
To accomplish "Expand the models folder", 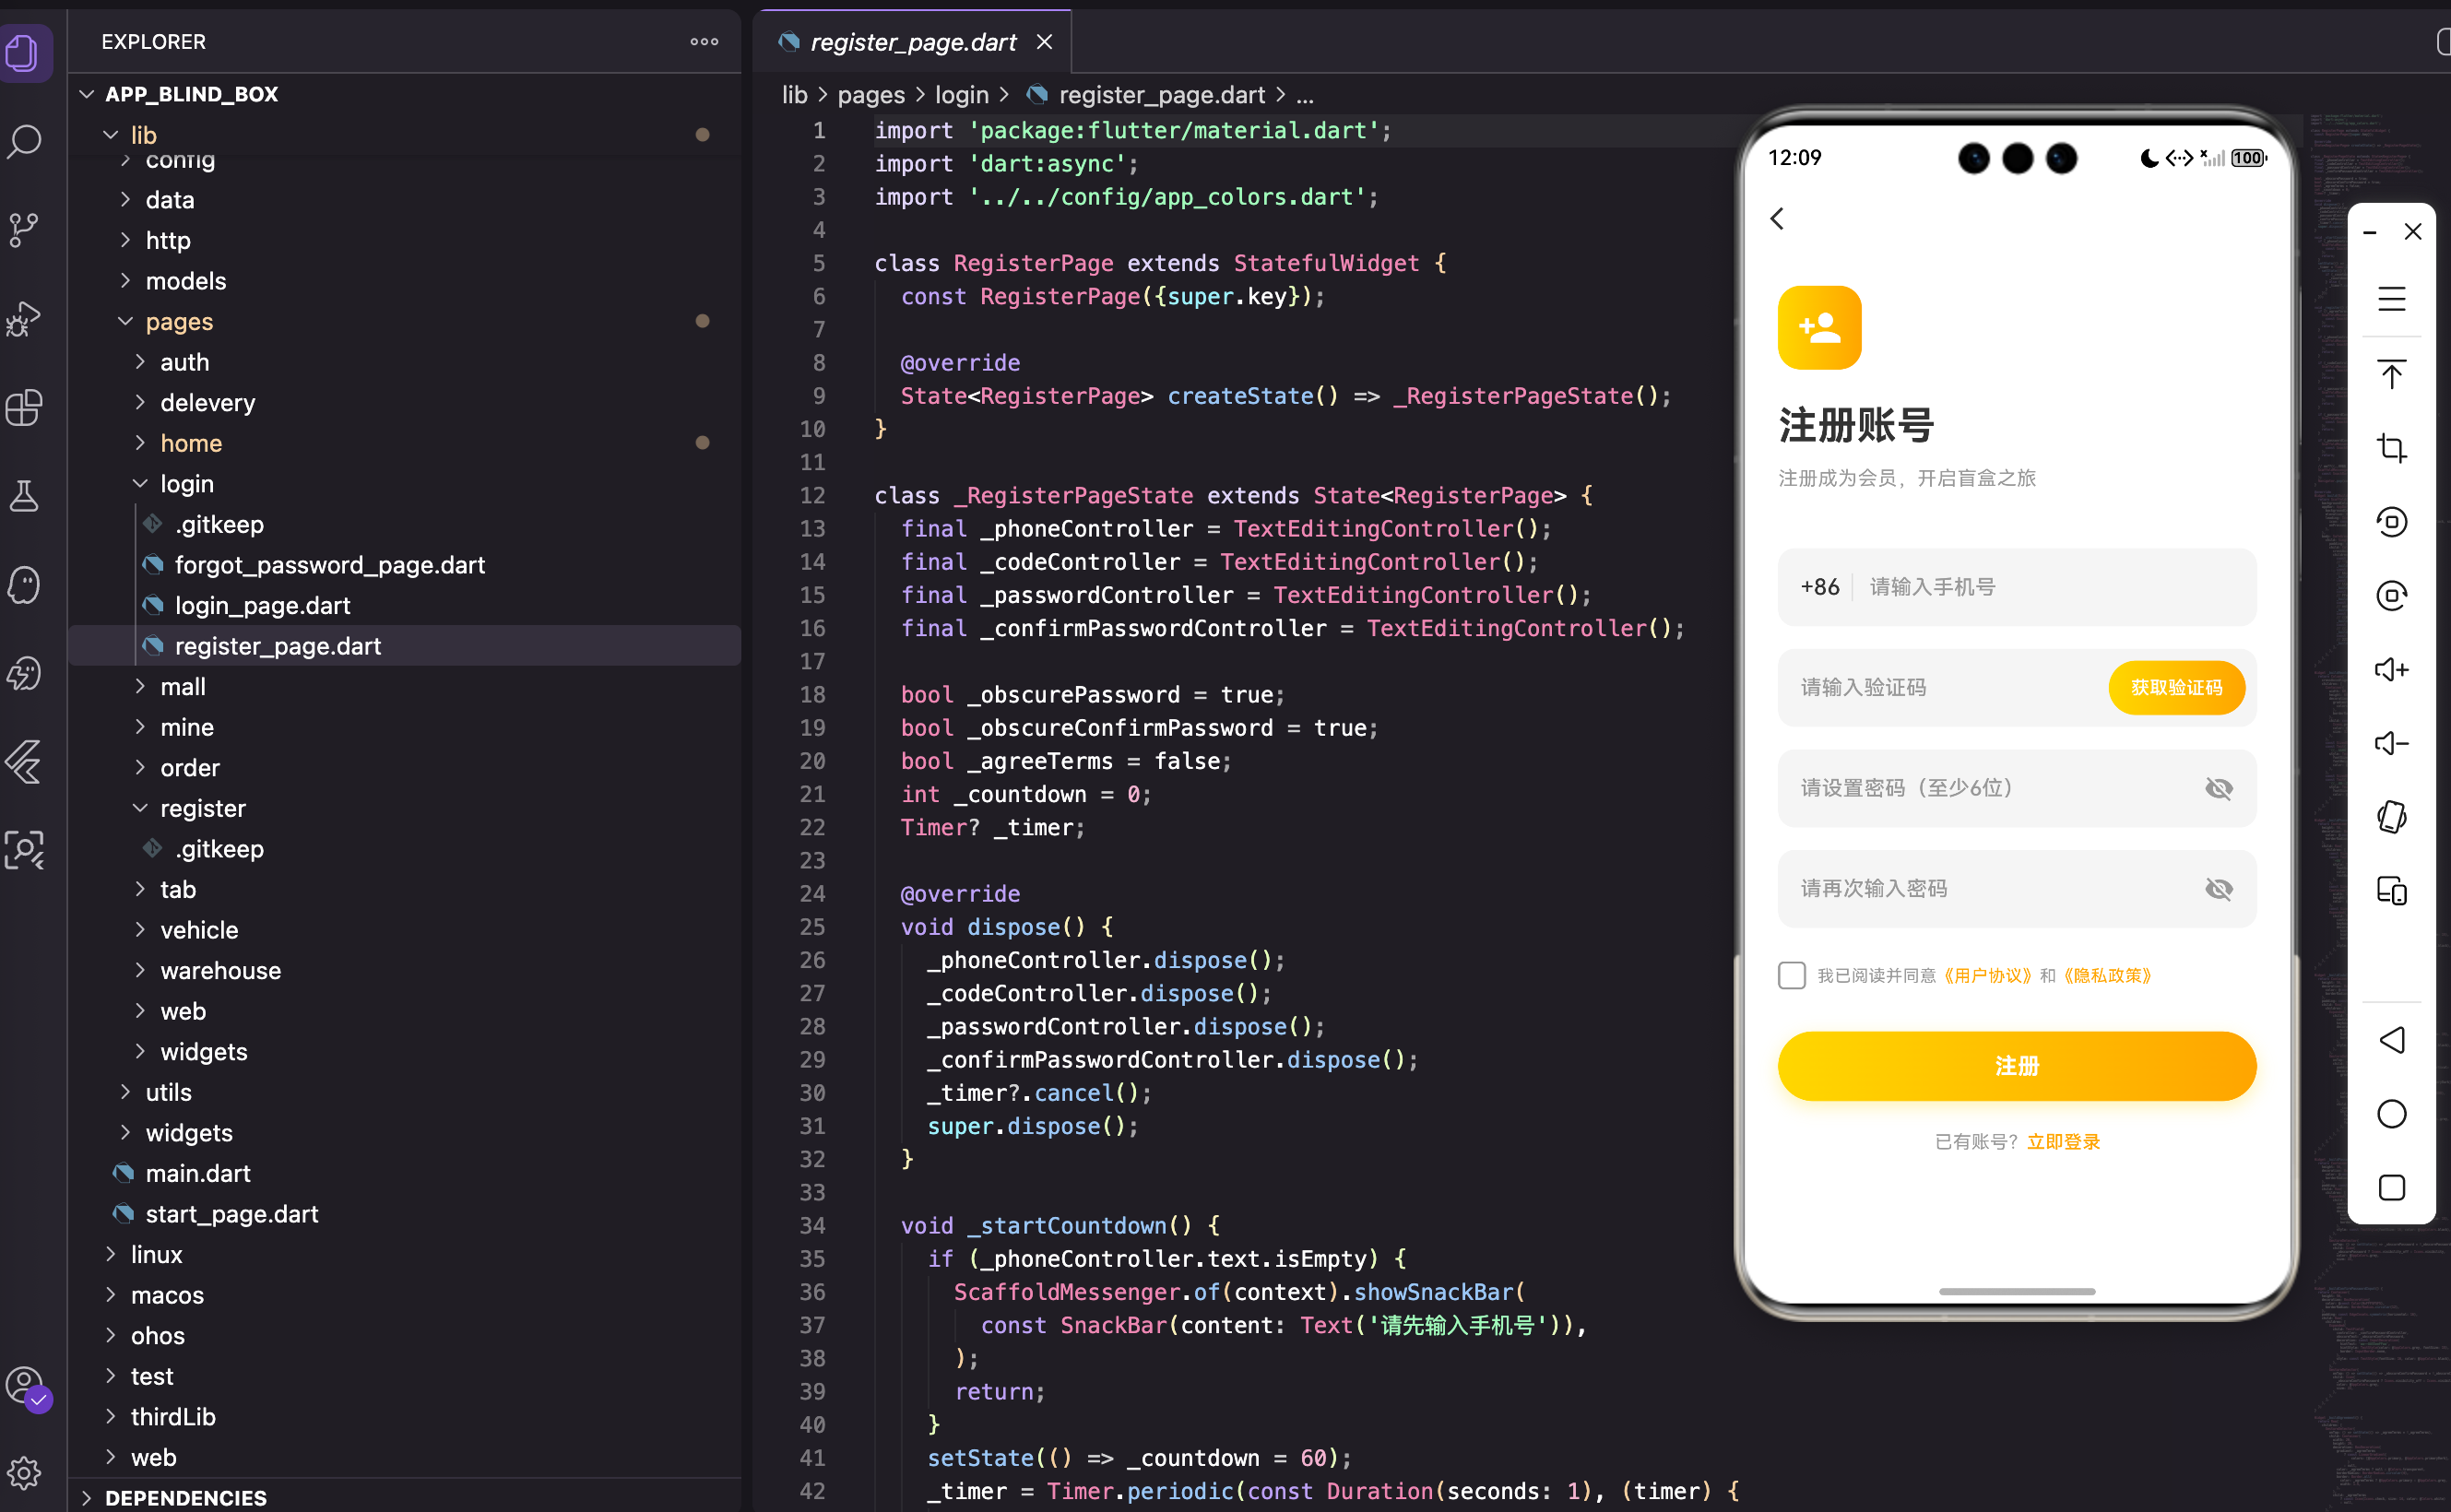I will point(186,281).
